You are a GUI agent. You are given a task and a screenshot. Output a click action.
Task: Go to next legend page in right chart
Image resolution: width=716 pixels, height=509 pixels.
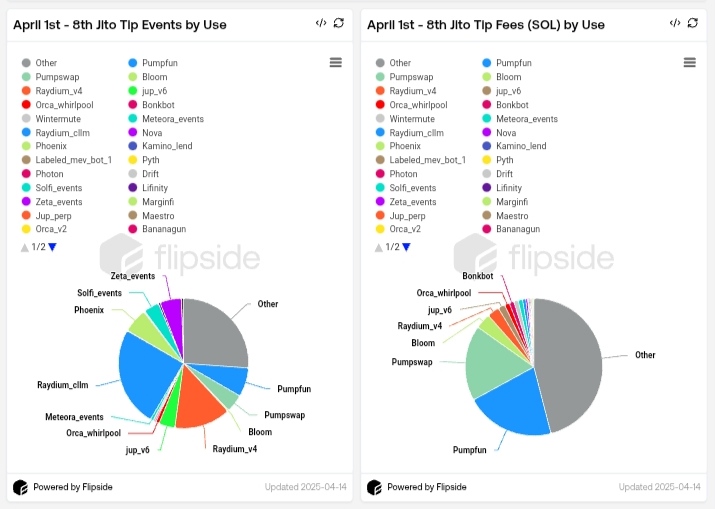(406, 247)
